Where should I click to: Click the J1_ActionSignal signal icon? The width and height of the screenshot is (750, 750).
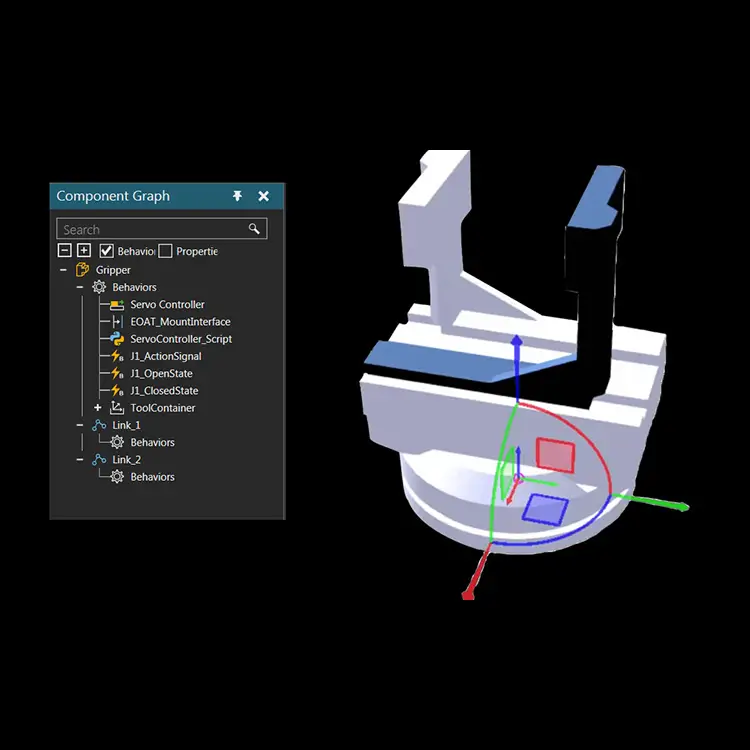pyautogui.click(x=117, y=356)
